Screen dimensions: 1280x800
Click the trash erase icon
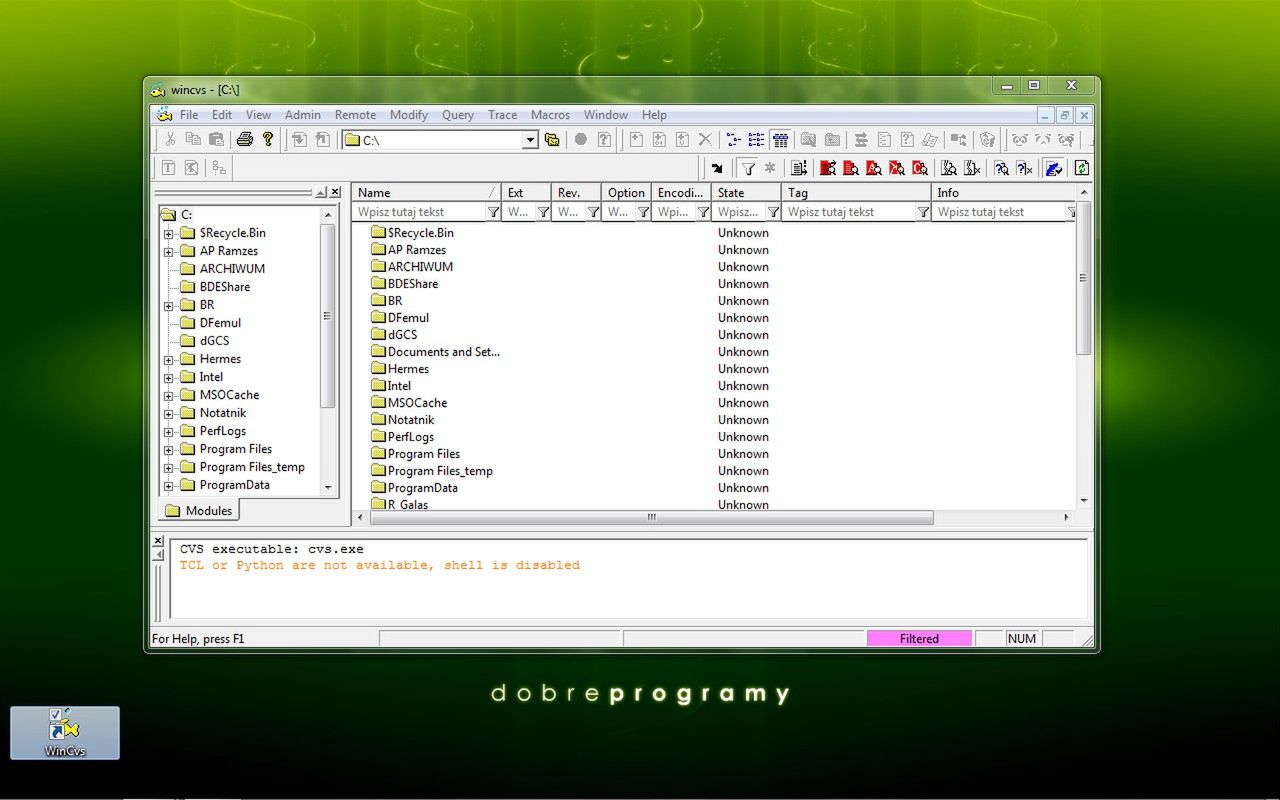[988, 140]
